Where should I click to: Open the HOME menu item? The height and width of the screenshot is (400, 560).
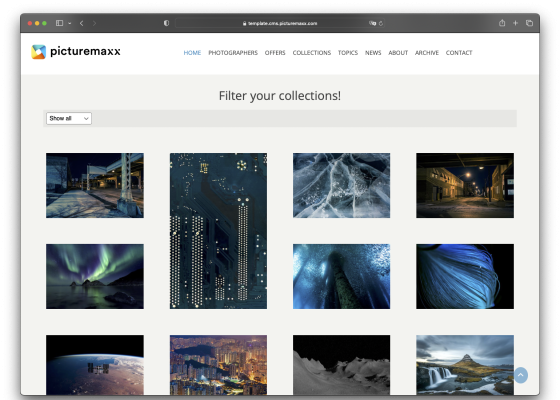click(x=192, y=53)
